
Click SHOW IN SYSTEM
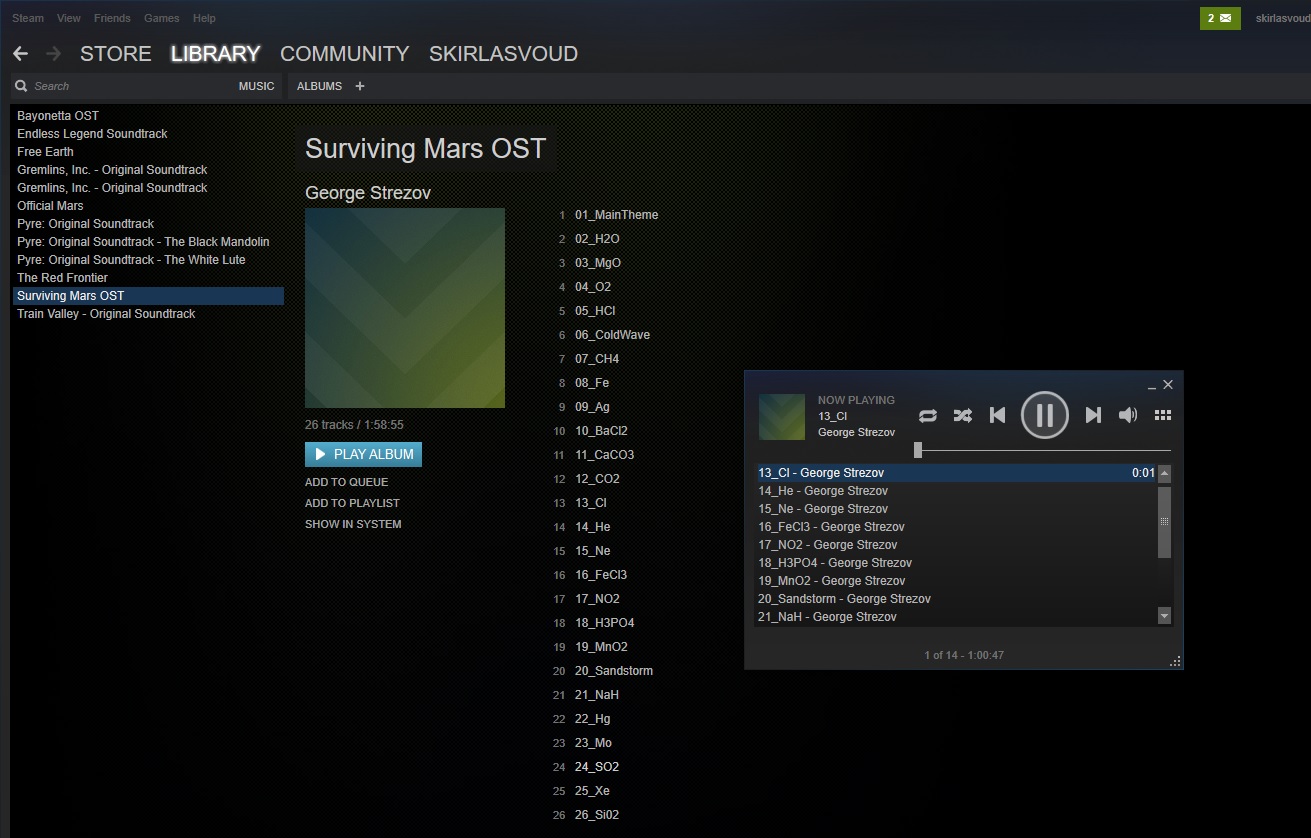click(353, 524)
